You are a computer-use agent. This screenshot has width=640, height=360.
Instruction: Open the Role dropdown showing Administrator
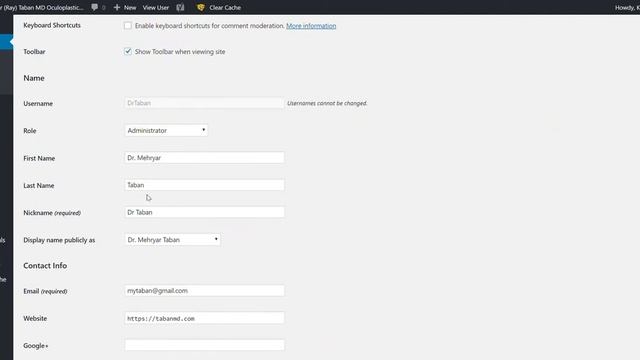click(x=166, y=130)
